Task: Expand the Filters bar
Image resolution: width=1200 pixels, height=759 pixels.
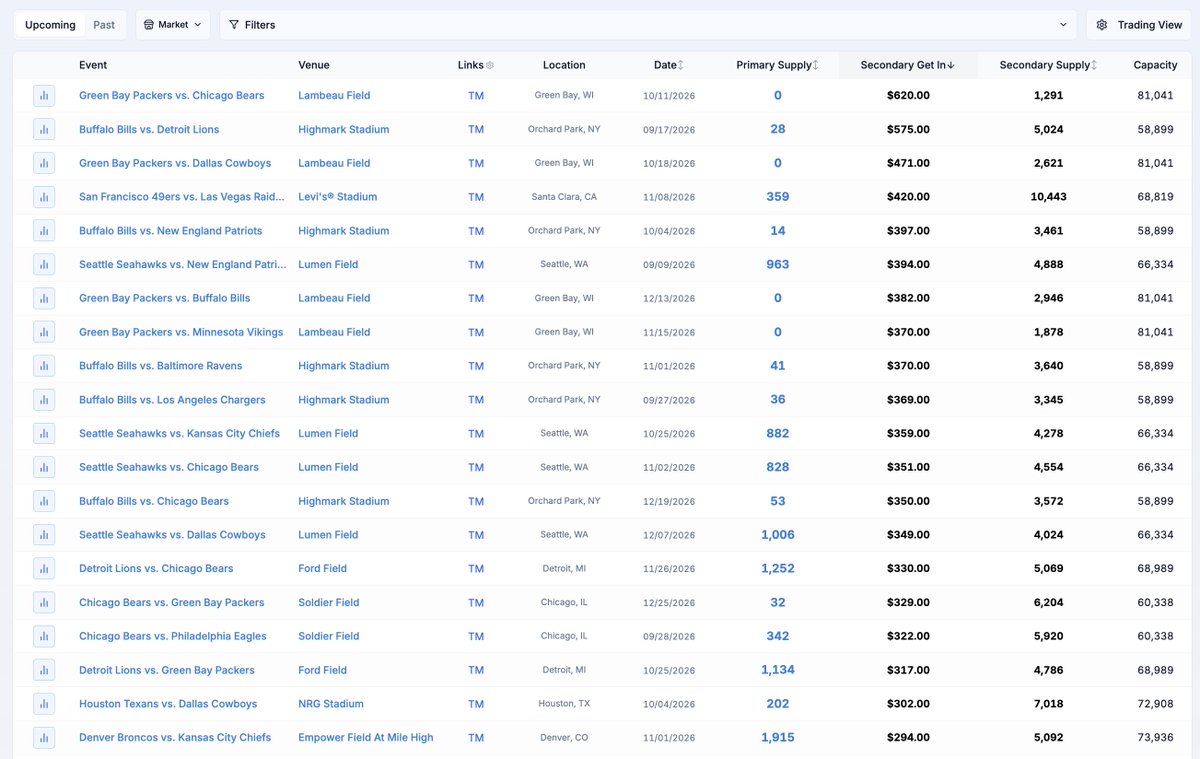Action: point(648,25)
